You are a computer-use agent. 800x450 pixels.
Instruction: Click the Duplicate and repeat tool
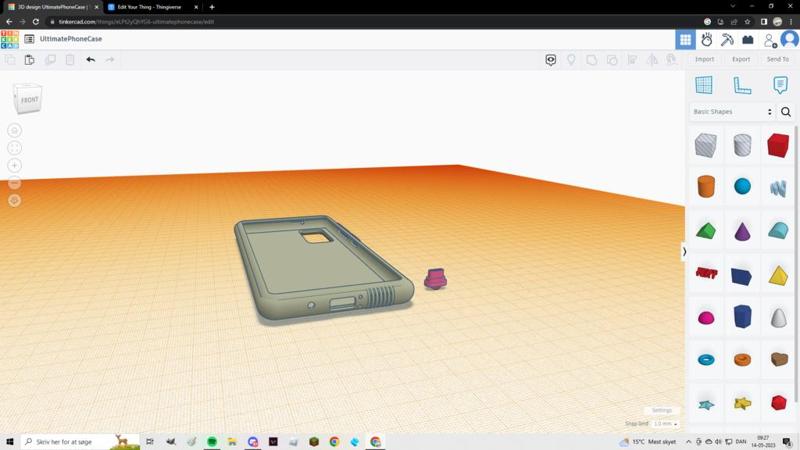tap(50, 60)
